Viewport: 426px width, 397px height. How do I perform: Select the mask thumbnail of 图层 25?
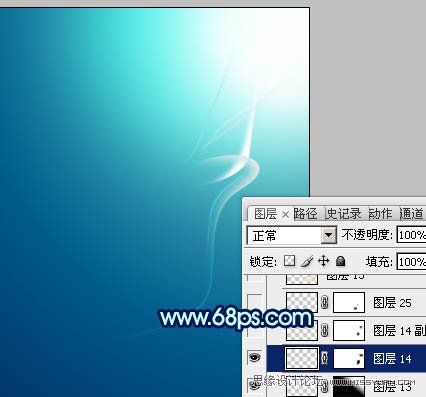coord(349,303)
